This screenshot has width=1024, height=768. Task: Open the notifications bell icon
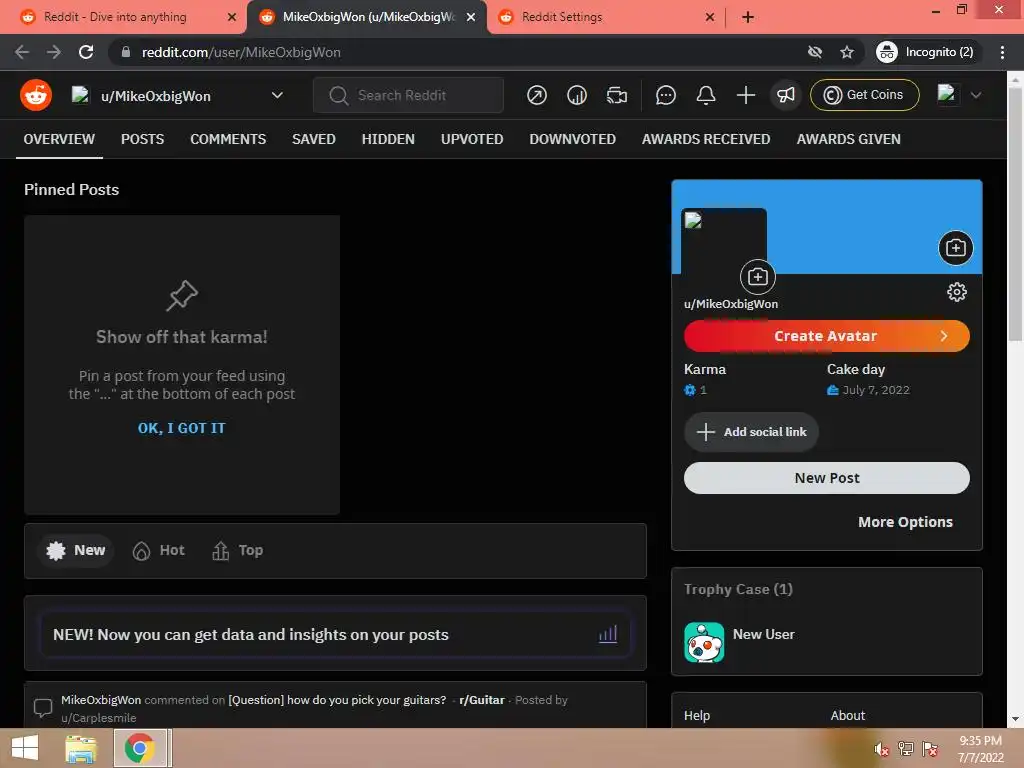point(706,95)
